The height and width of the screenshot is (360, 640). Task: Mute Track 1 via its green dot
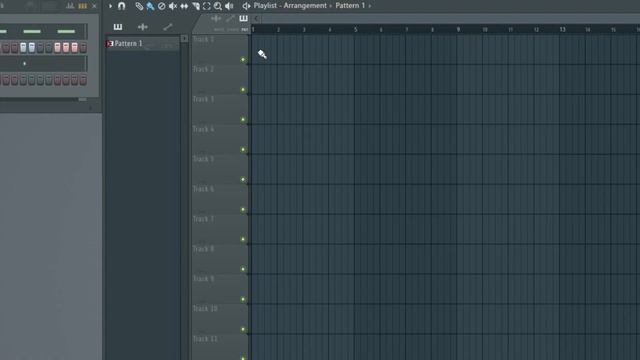point(243,60)
